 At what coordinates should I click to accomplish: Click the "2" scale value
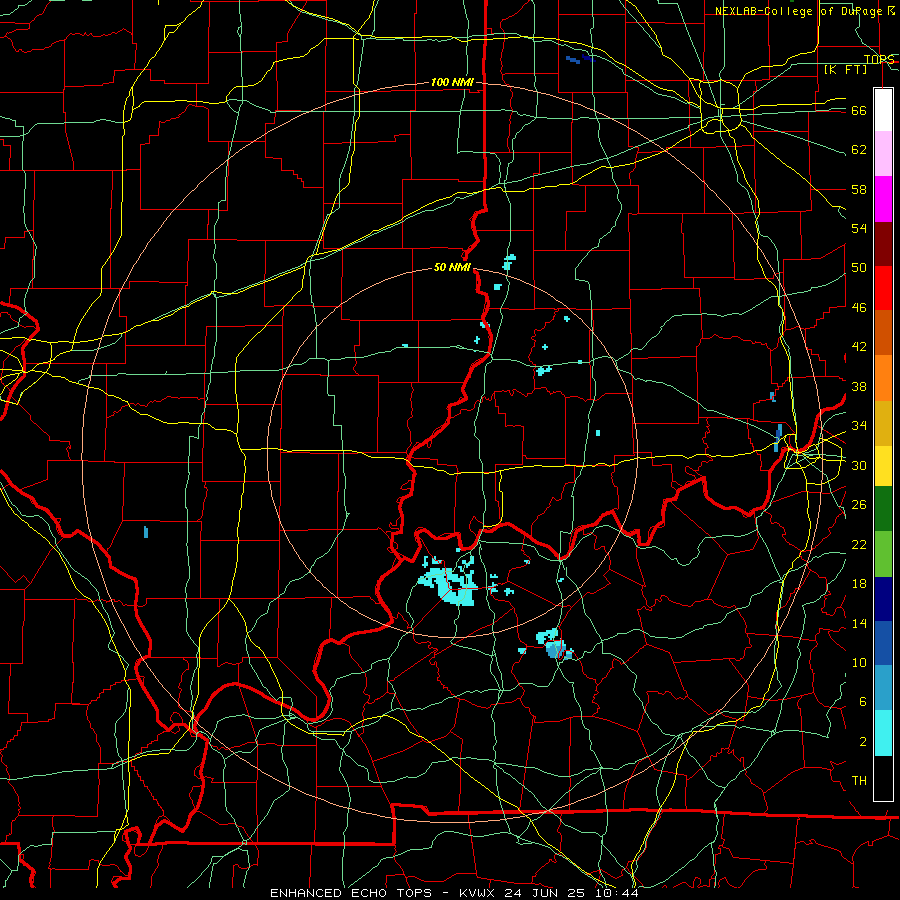click(x=862, y=742)
